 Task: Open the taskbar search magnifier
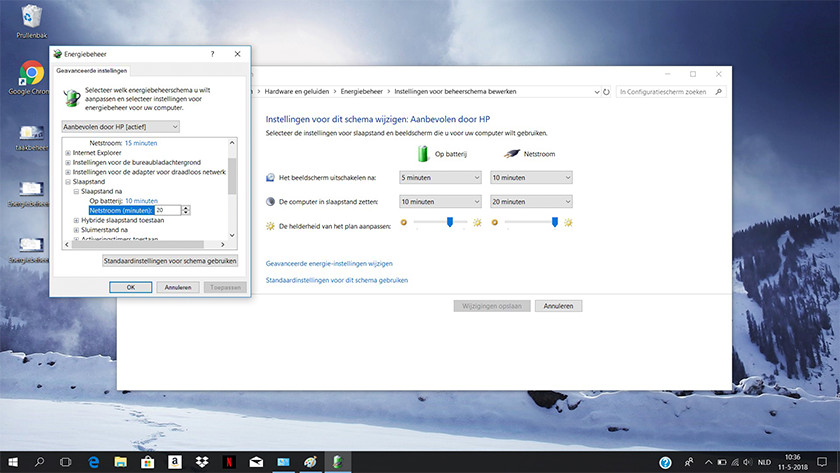39,462
